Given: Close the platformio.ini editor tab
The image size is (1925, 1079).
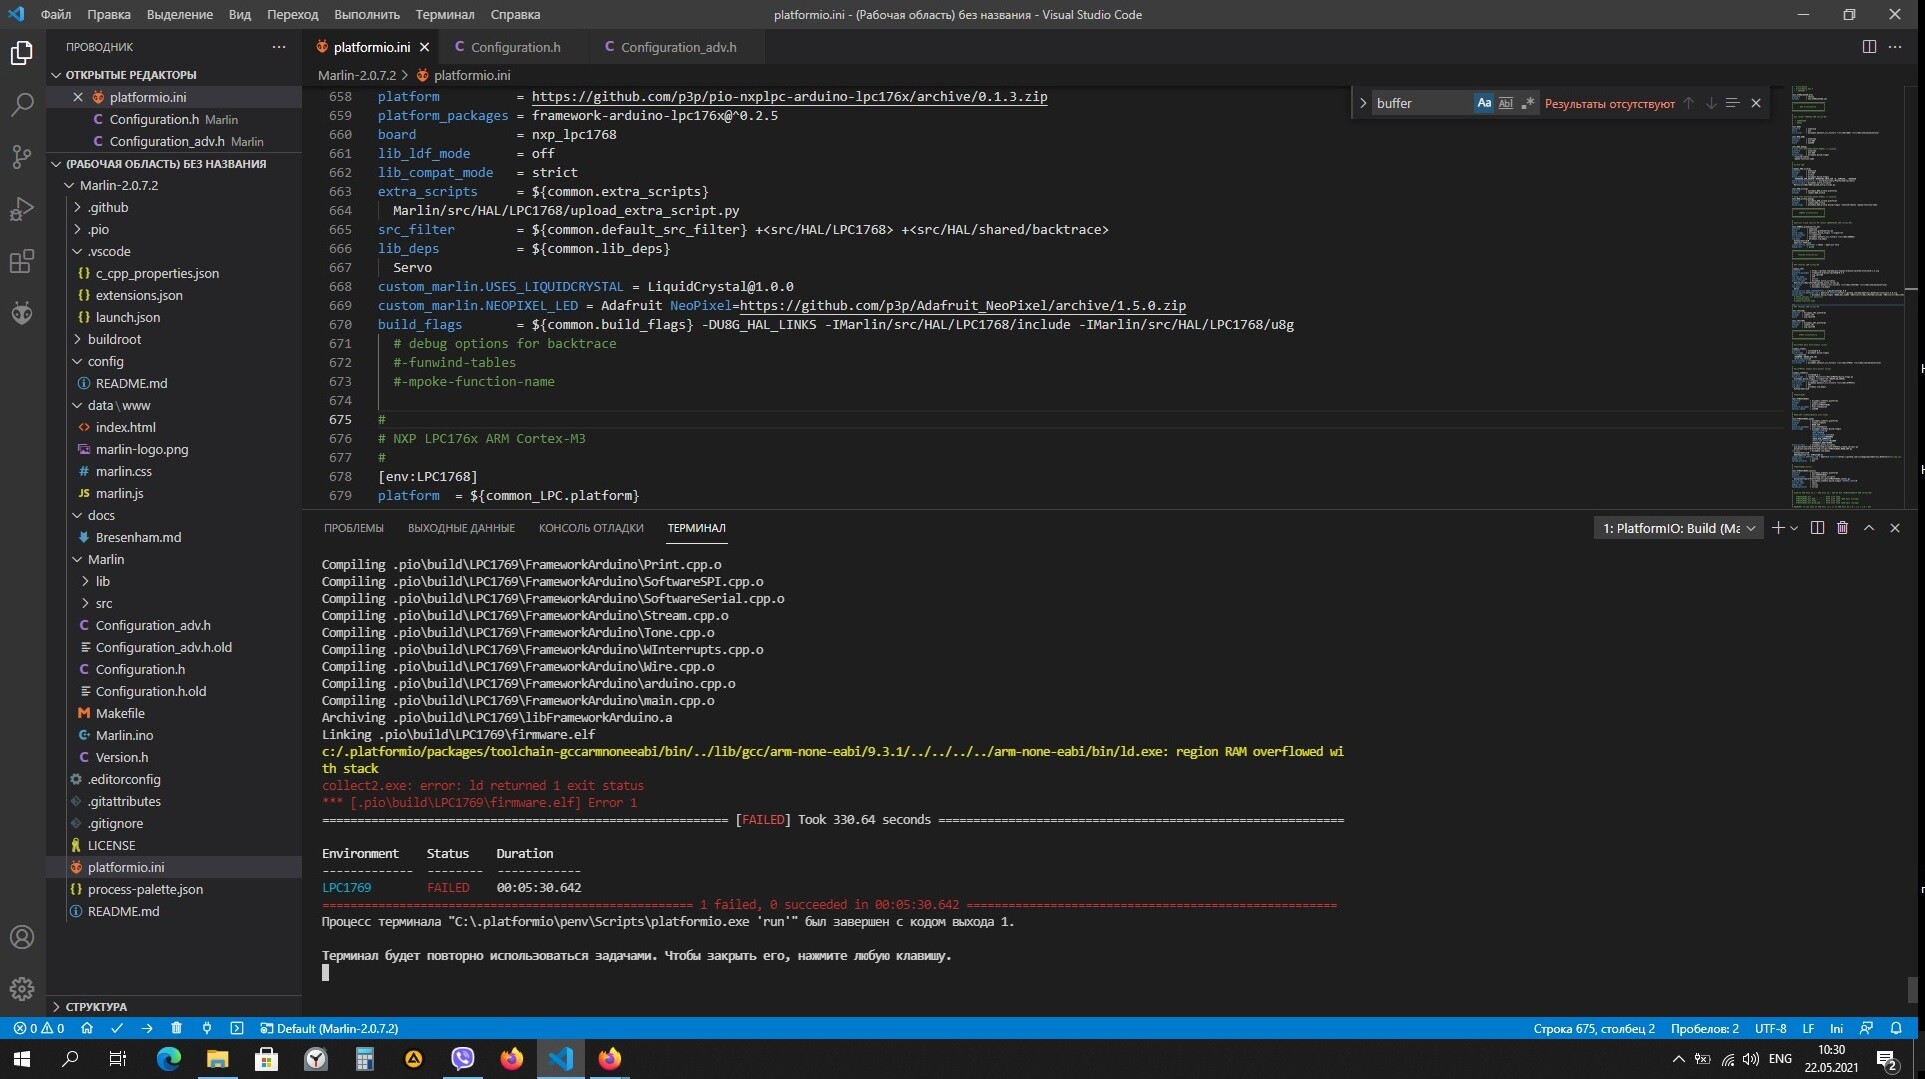Looking at the screenshot, I should pos(424,47).
